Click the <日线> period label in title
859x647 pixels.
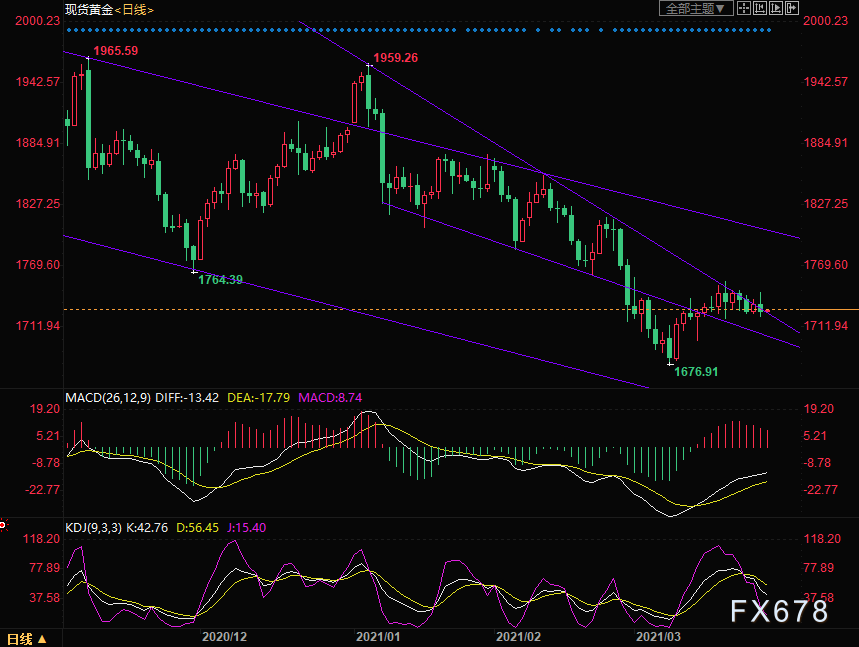click(134, 10)
